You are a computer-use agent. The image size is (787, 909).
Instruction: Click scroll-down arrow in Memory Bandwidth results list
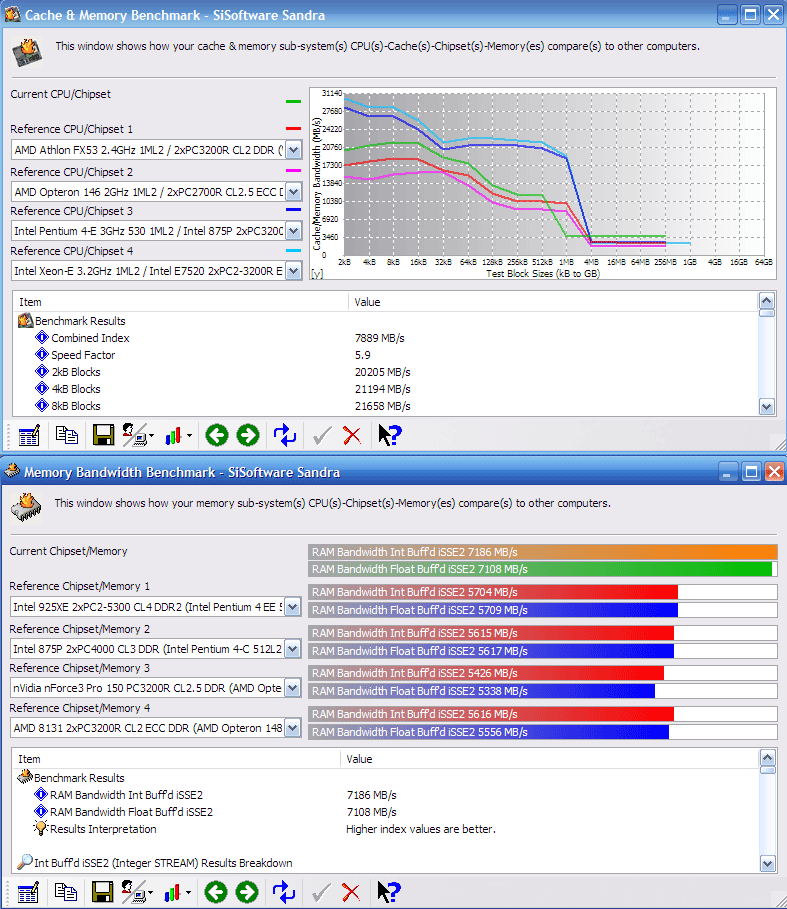click(x=767, y=864)
